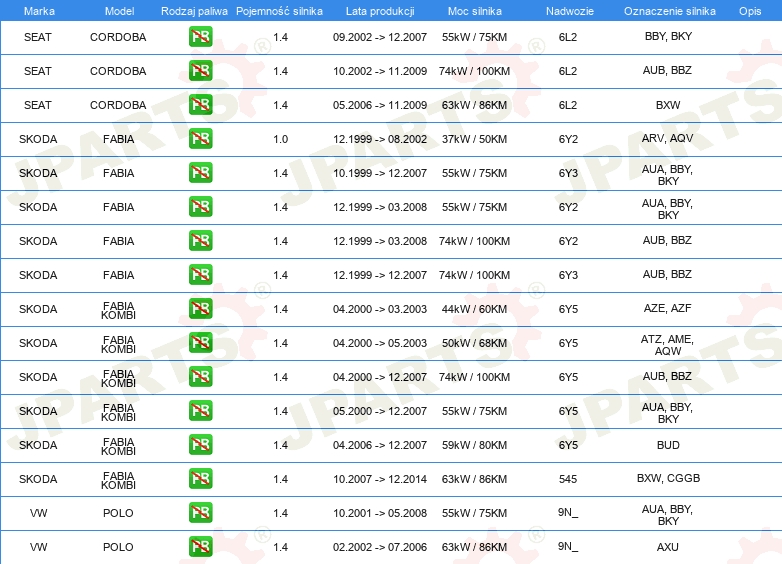Image resolution: width=782 pixels, height=564 pixels.
Task: Click the Lata produkcji column header
Action: 380,11
